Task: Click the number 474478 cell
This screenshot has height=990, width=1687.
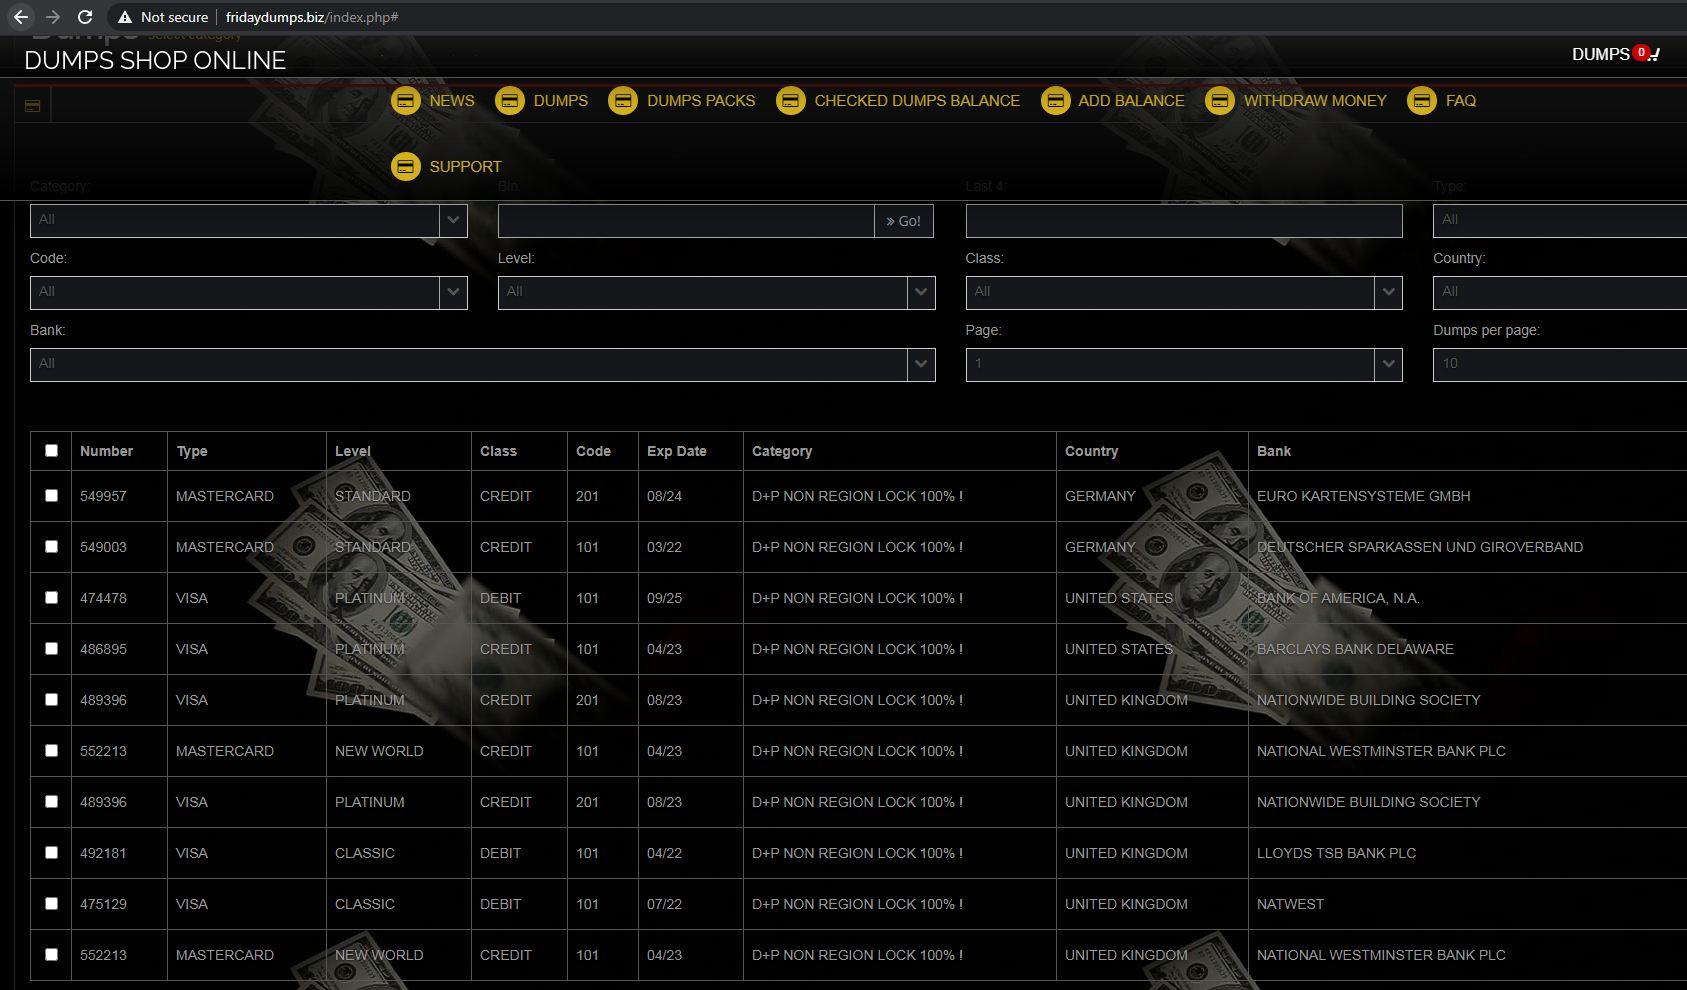Action: (103, 598)
